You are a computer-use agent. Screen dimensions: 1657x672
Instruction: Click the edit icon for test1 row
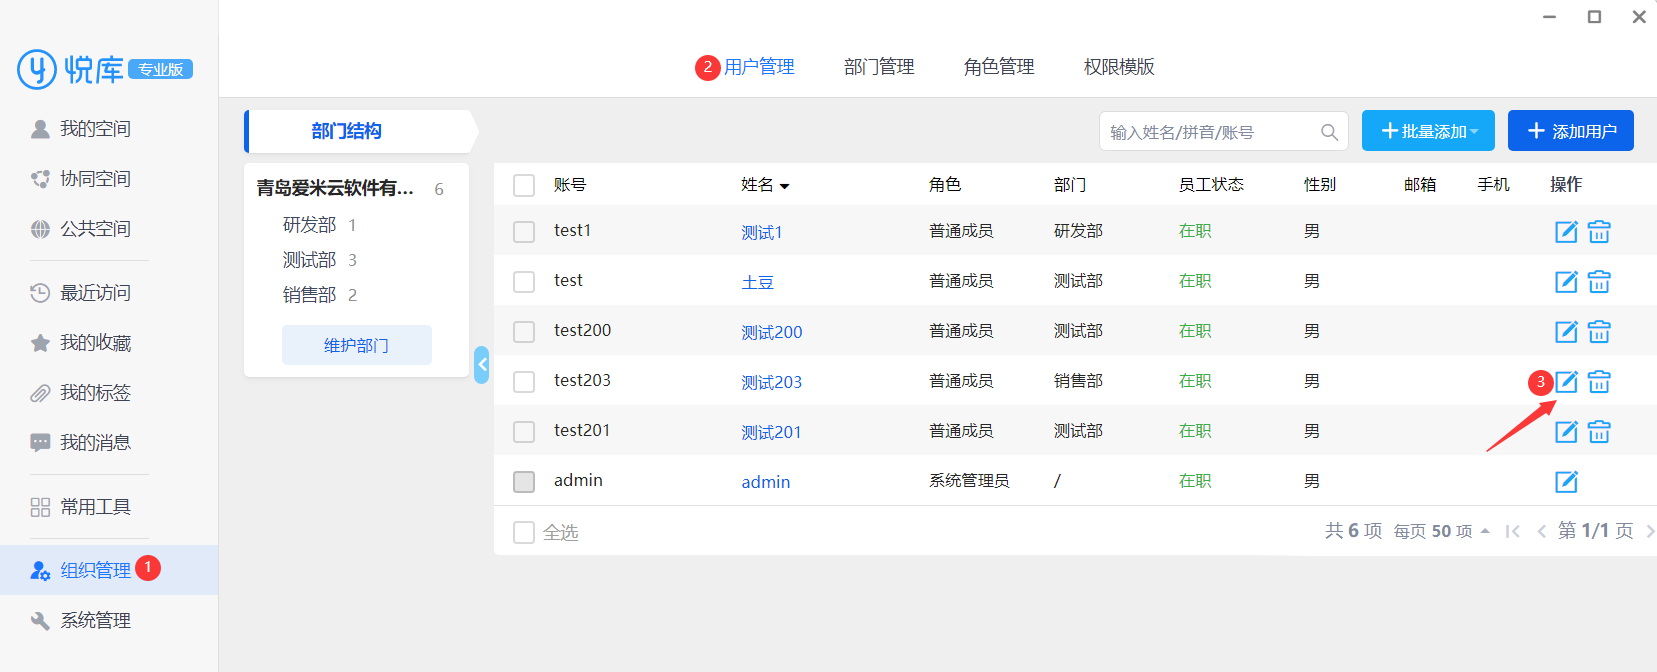tap(1566, 232)
